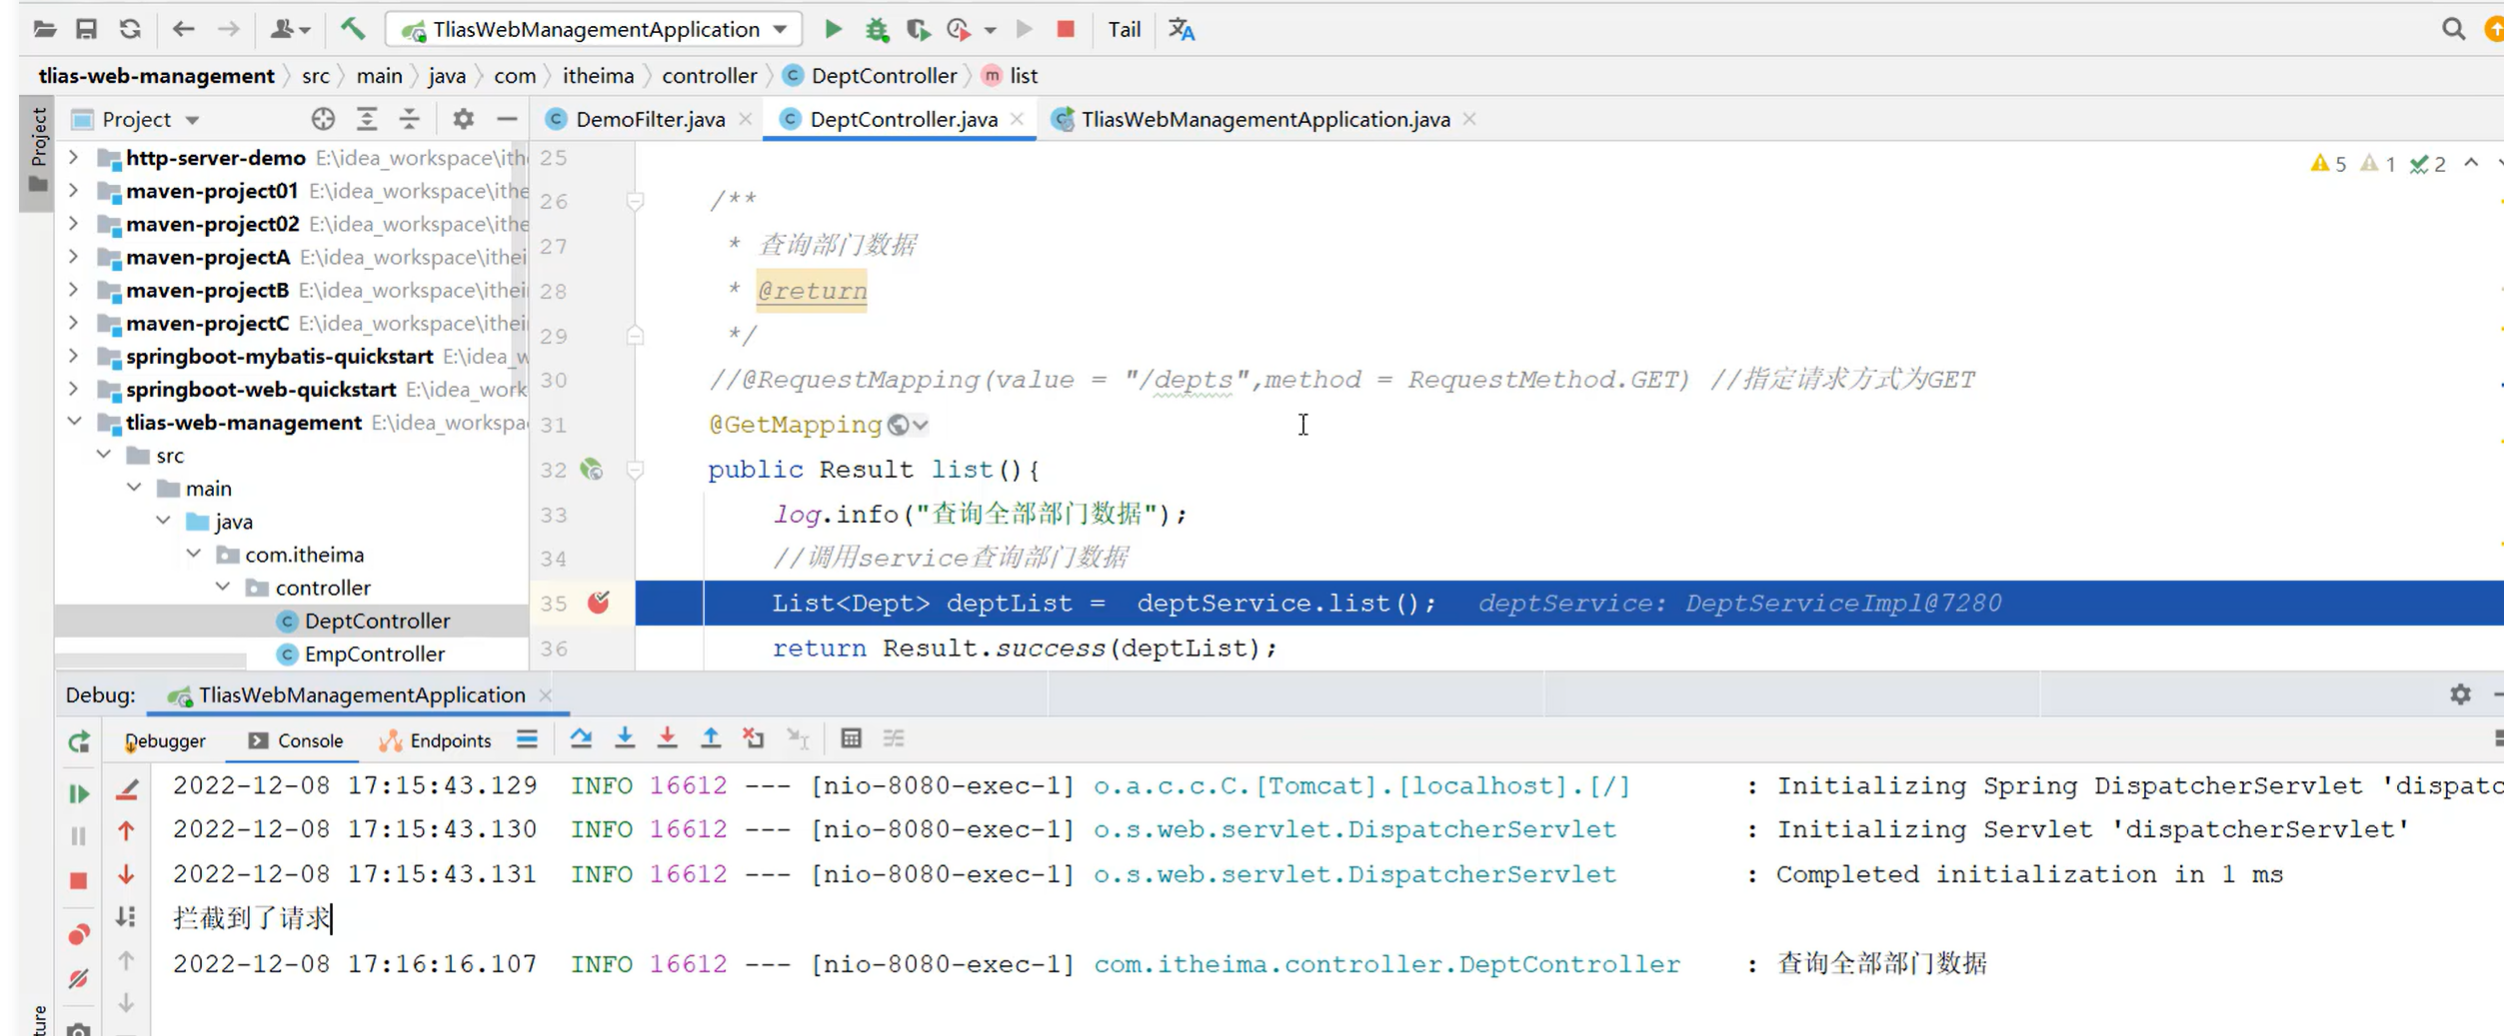Switch to the Debugger tab

[164, 740]
